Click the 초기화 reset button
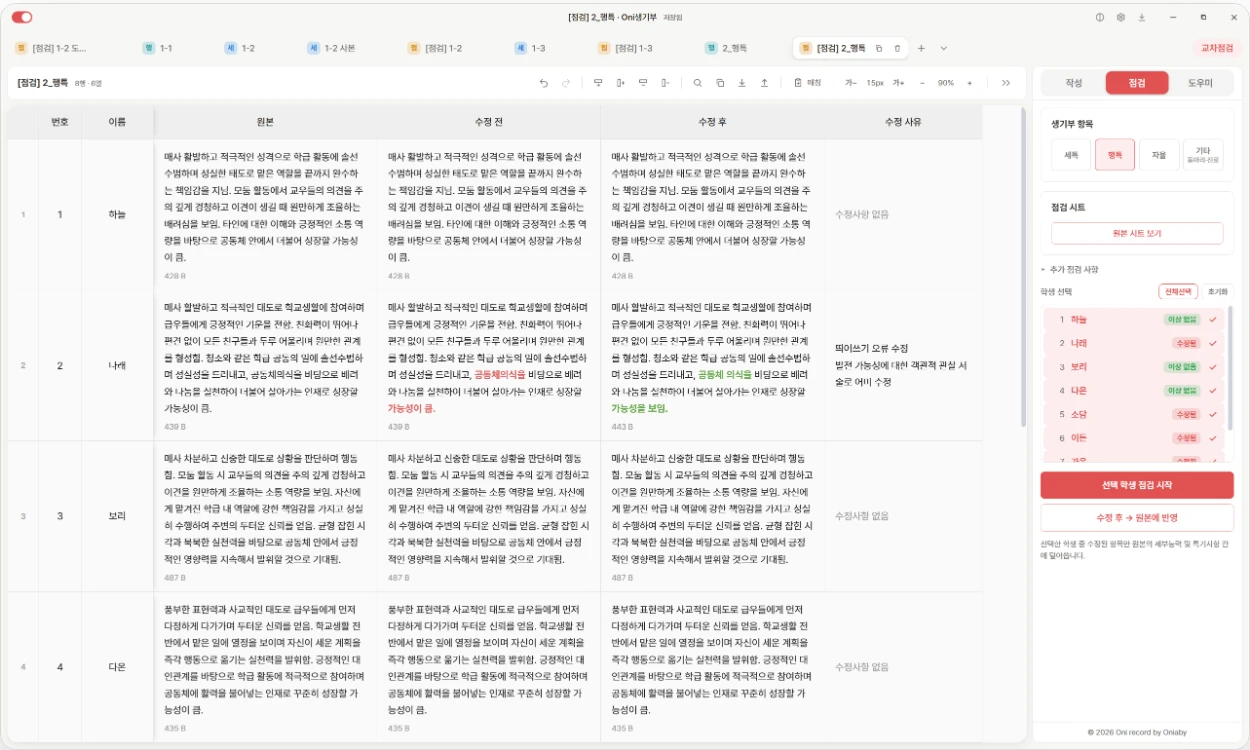1250x750 pixels. 1217,292
